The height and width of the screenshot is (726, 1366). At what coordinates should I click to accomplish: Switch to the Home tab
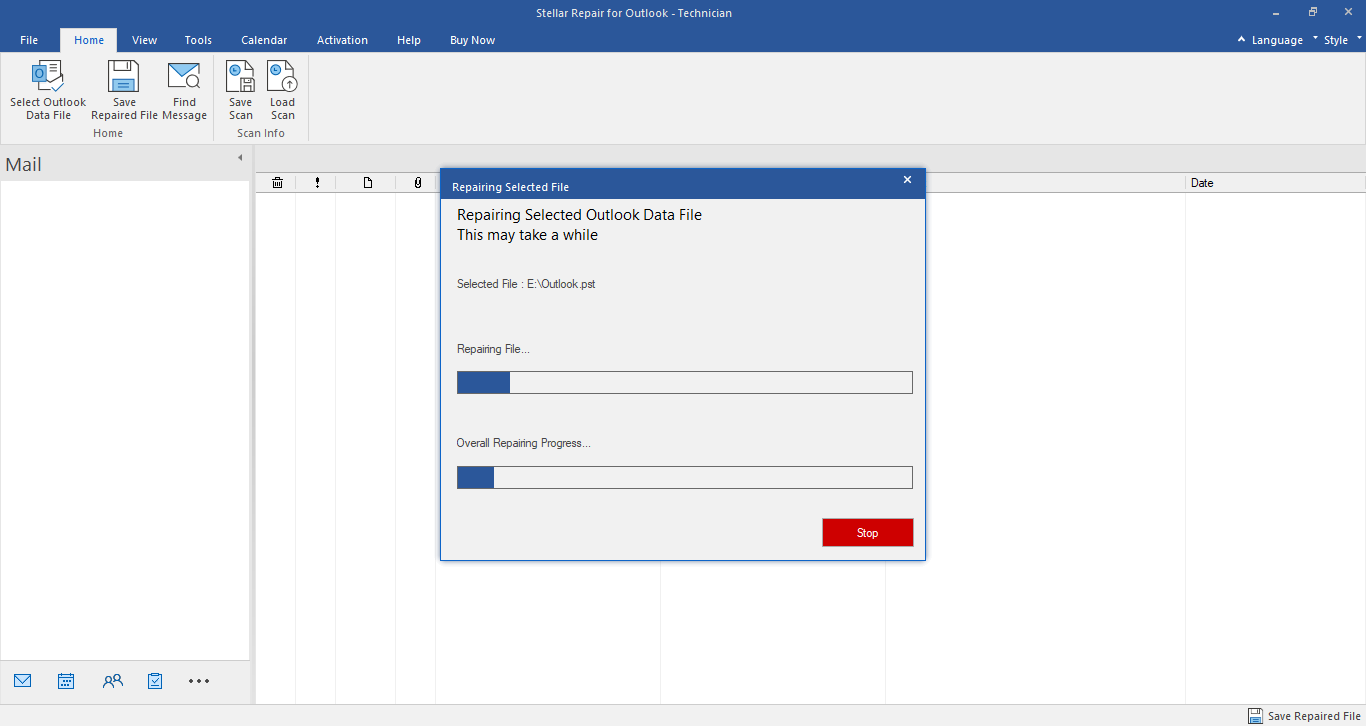coord(89,40)
